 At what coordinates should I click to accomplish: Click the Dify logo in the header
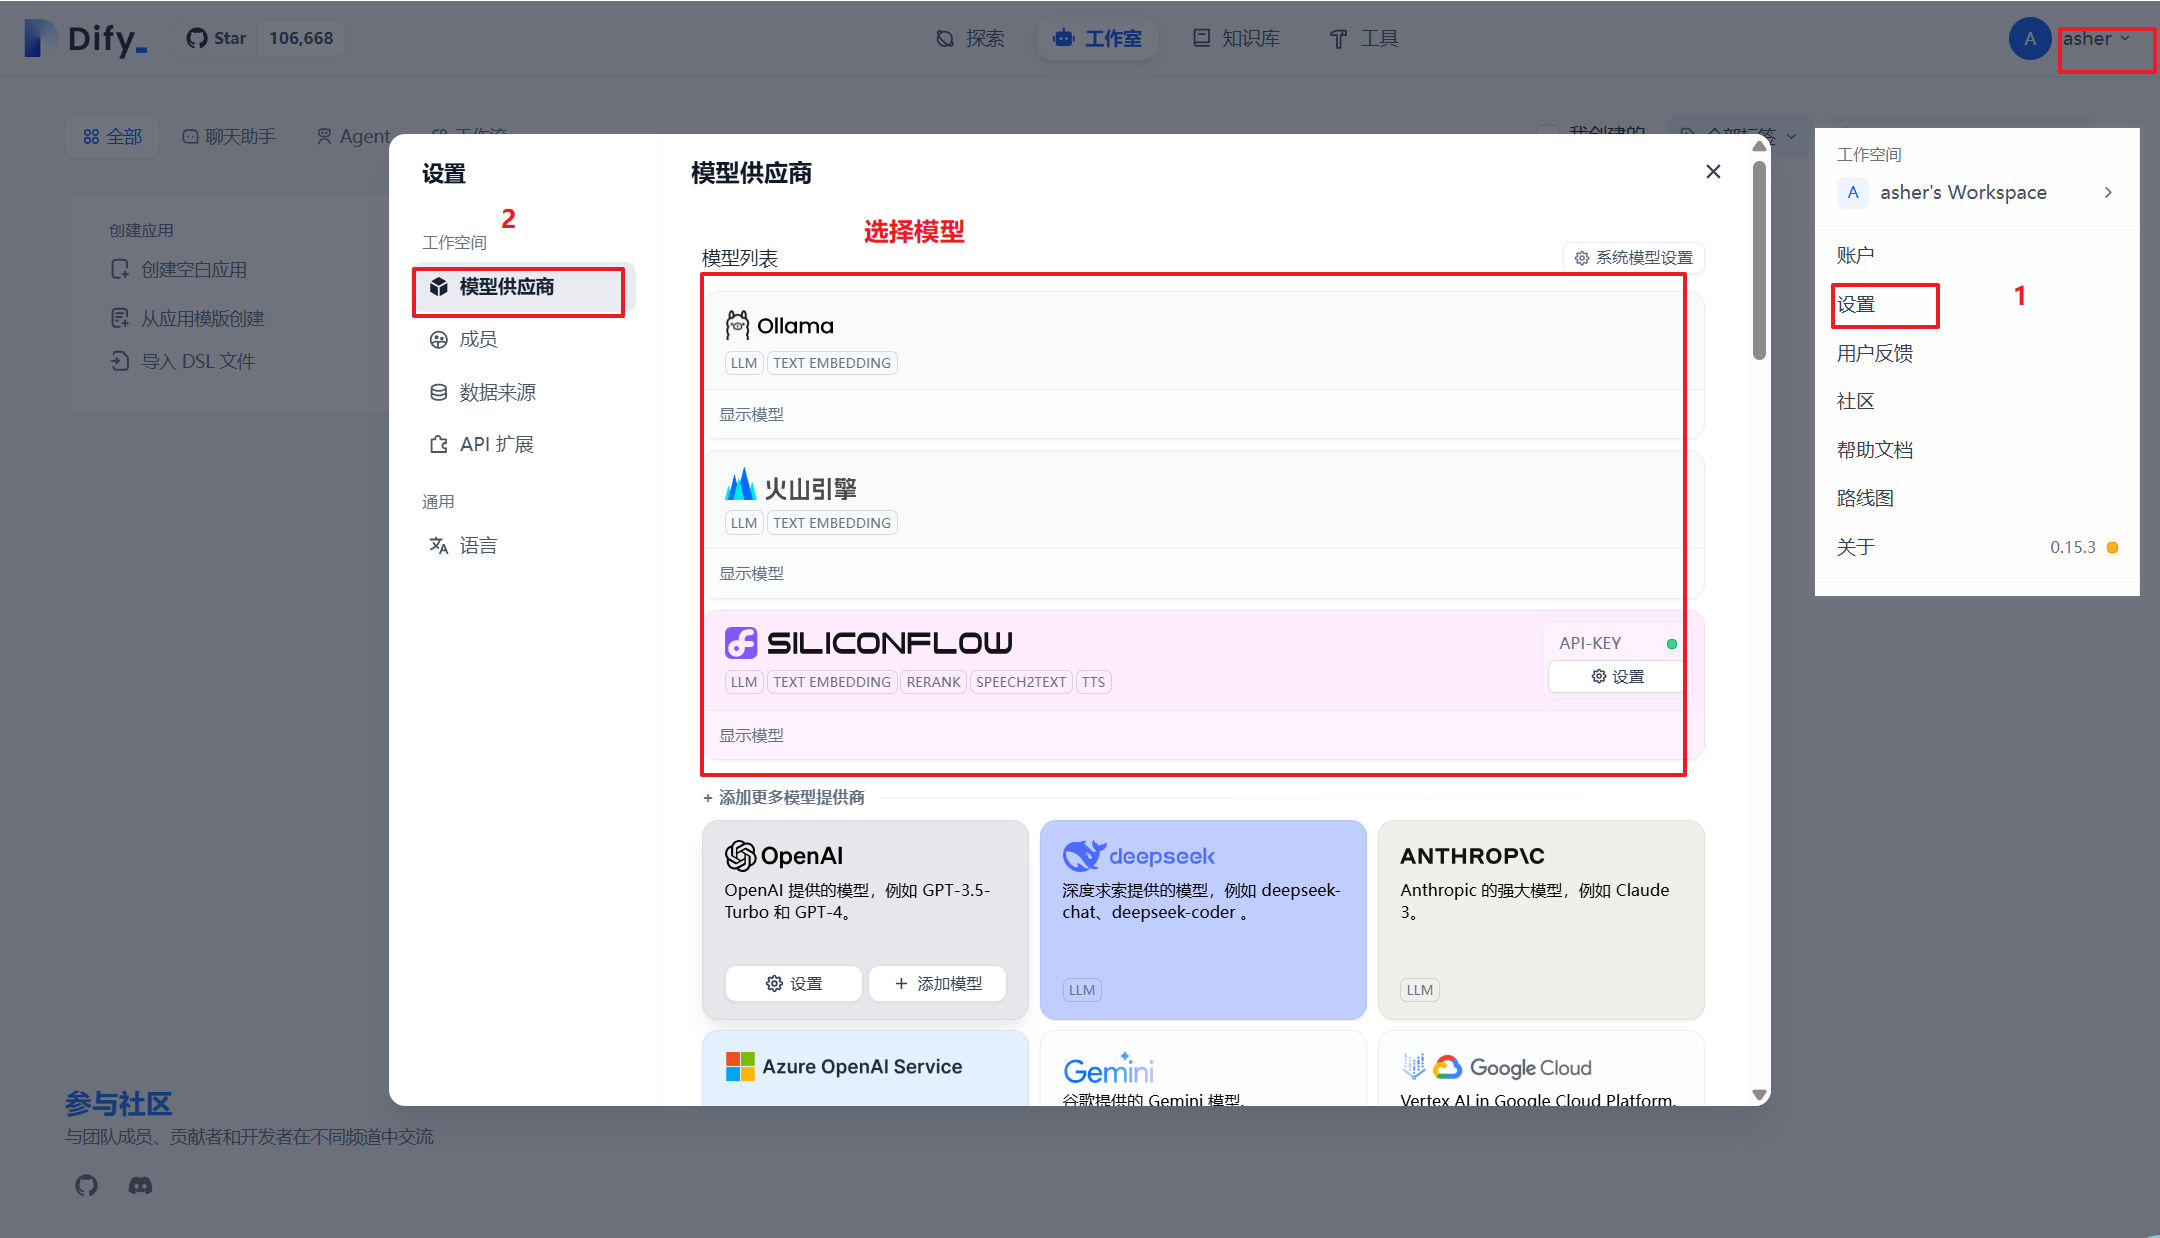pyautogui.click(x=86, y=39)
